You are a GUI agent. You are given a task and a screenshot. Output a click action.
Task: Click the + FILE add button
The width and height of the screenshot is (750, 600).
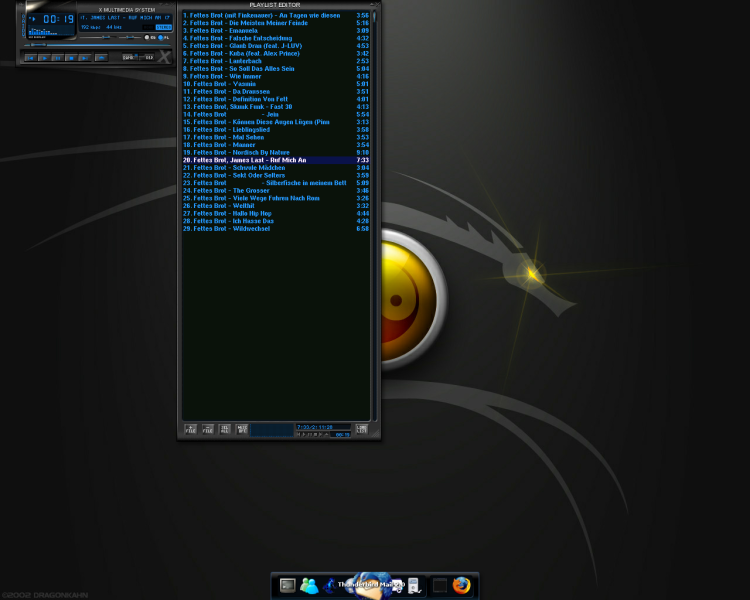tap(190, 429)
